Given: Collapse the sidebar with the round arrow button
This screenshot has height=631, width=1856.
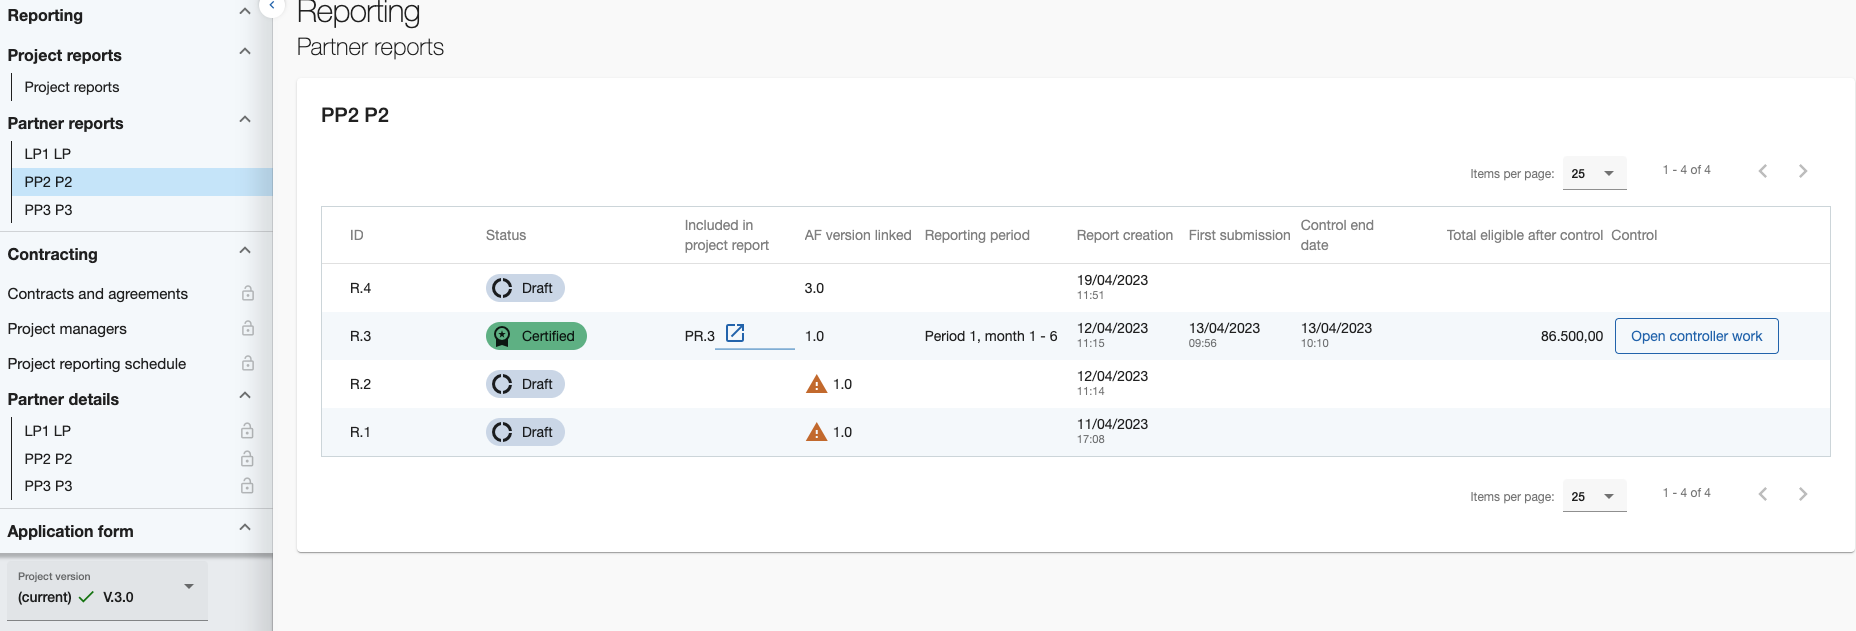Looking at the screenshot, I should tap(271, 6).
